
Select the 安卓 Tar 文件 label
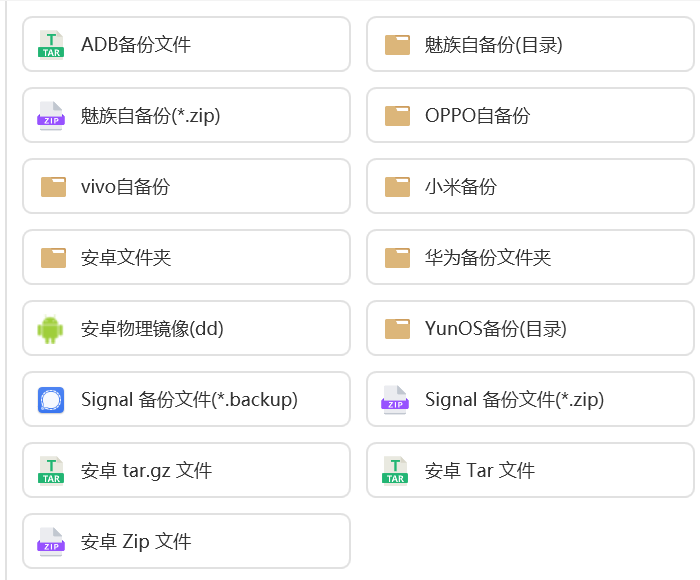click(x=479, y=471)
